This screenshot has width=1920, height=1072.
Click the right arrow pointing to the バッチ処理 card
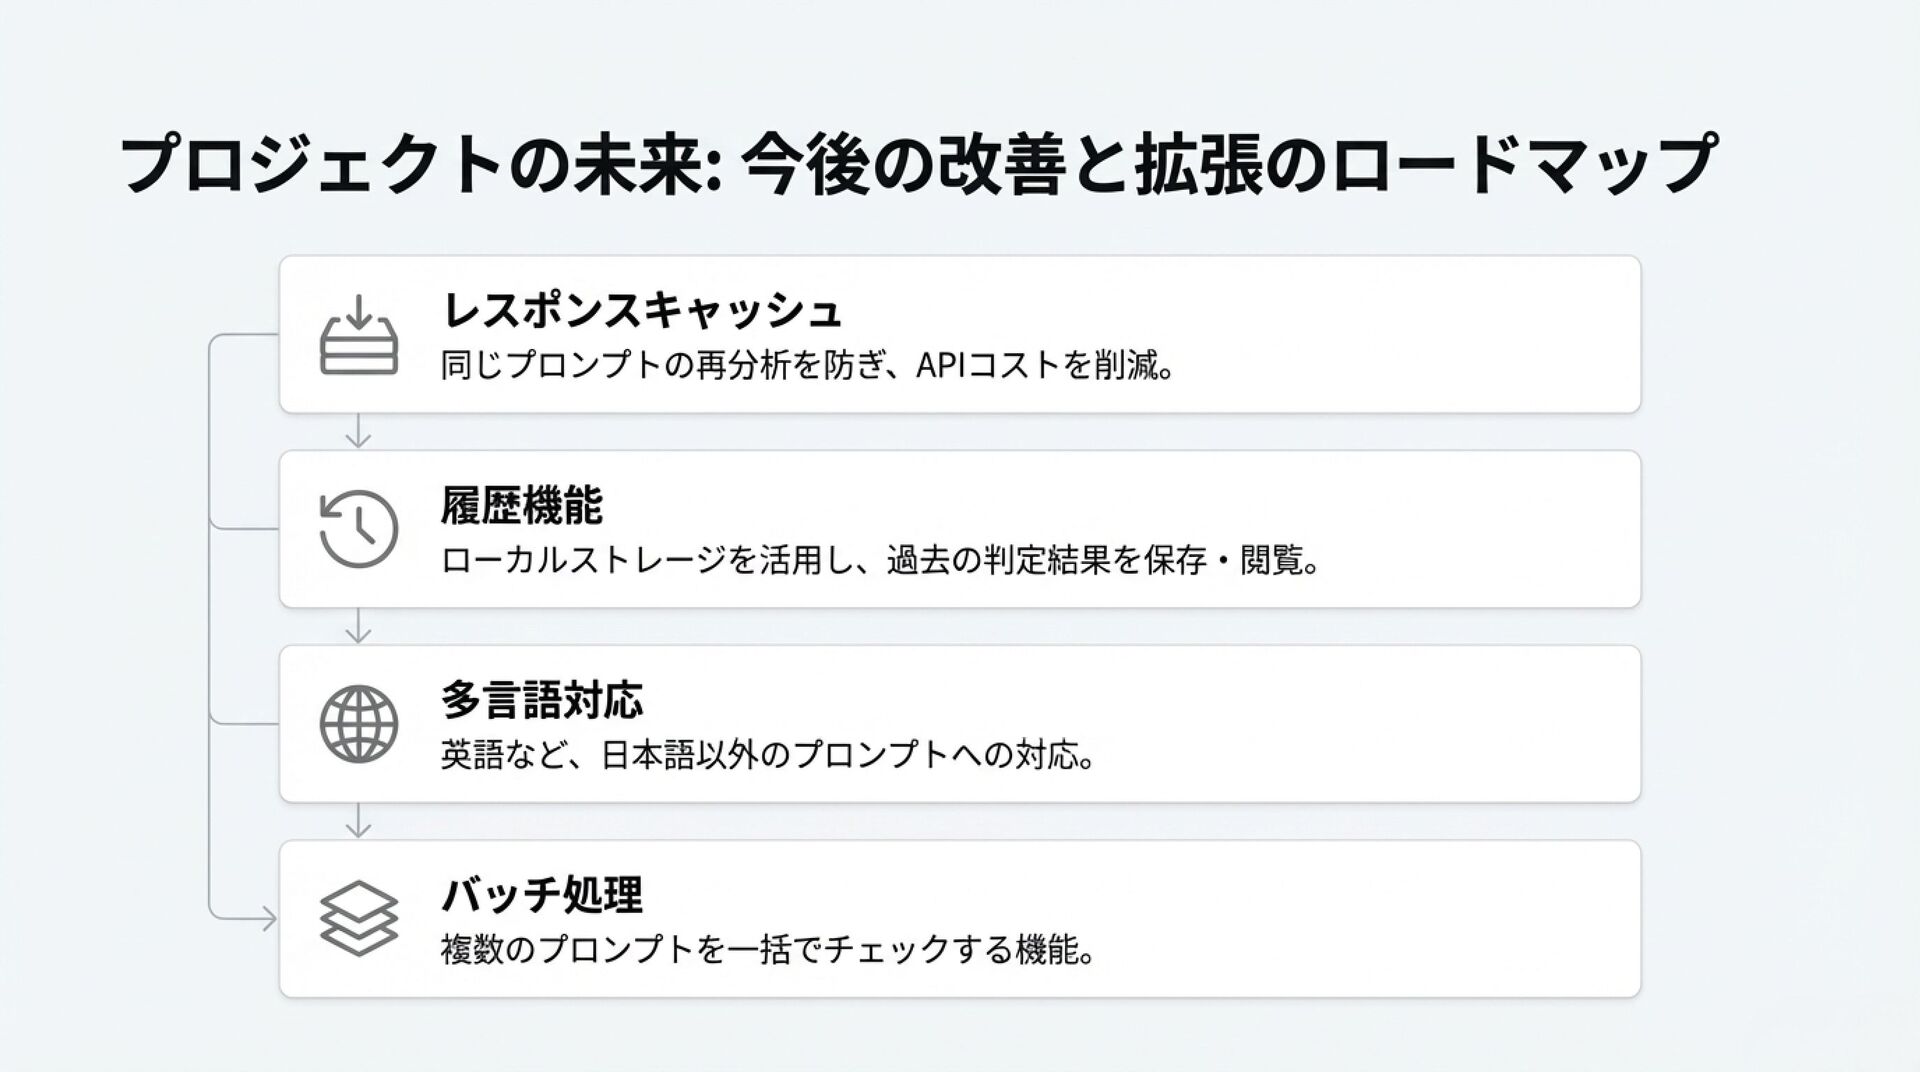266,919
